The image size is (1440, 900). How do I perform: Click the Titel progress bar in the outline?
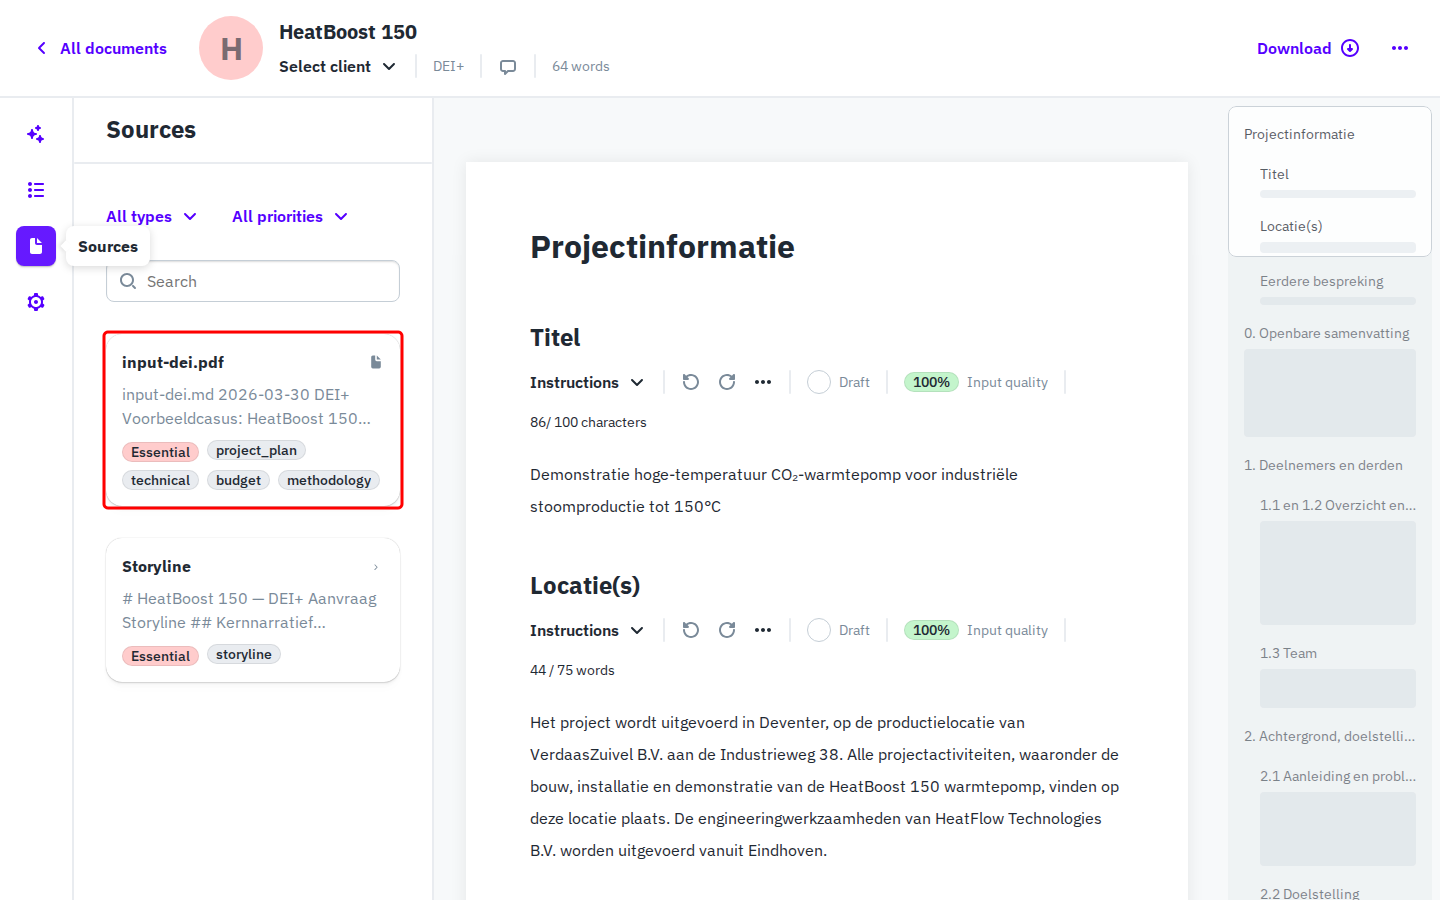pyautogui.click(x=1338, y=194)
